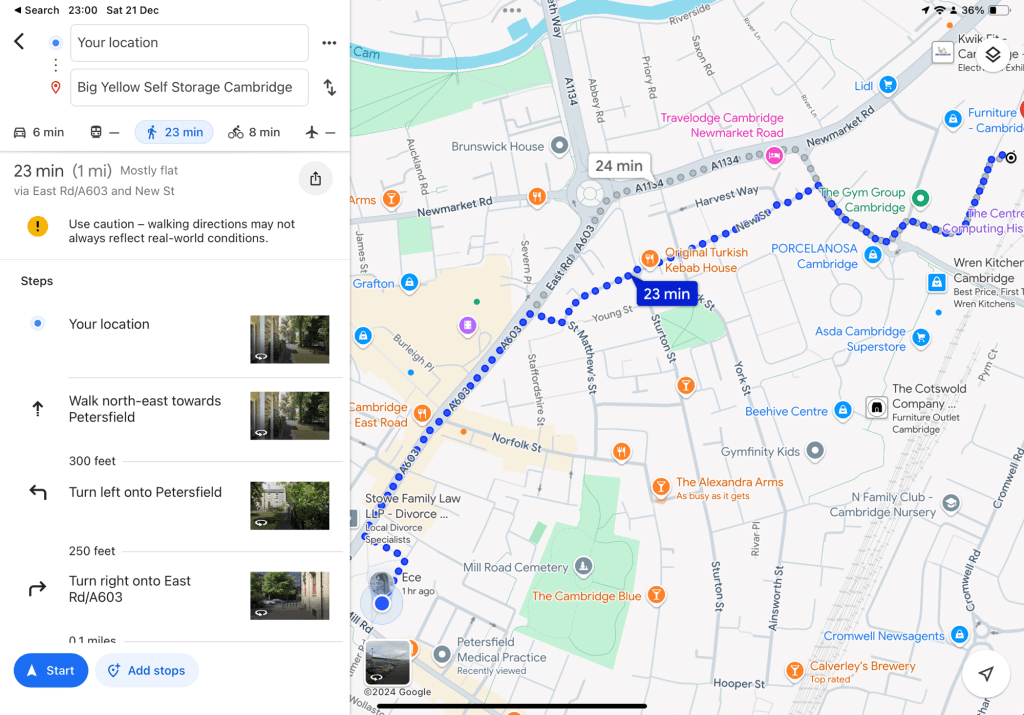Tap the Petersfield Medical Practice pin
The width and height of the screenshot is (1024, 715).
tap(442, 654)
